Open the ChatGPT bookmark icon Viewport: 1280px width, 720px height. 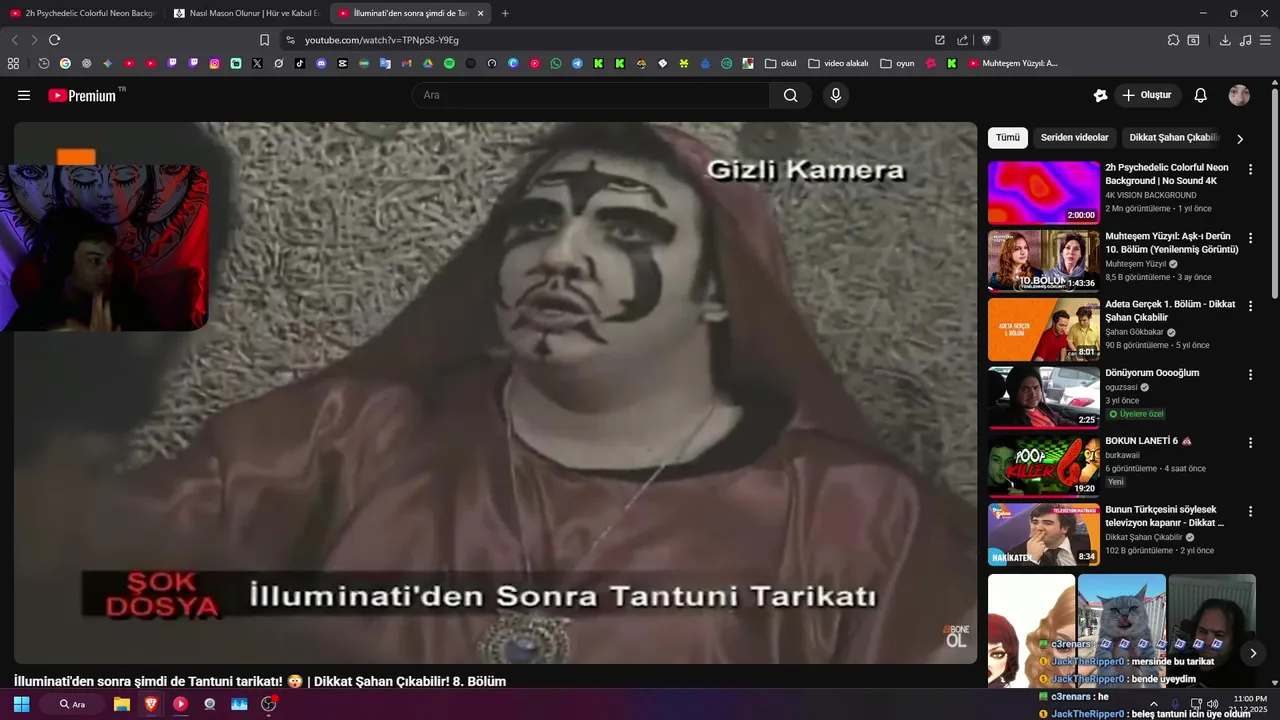click(x=86, y=63)
